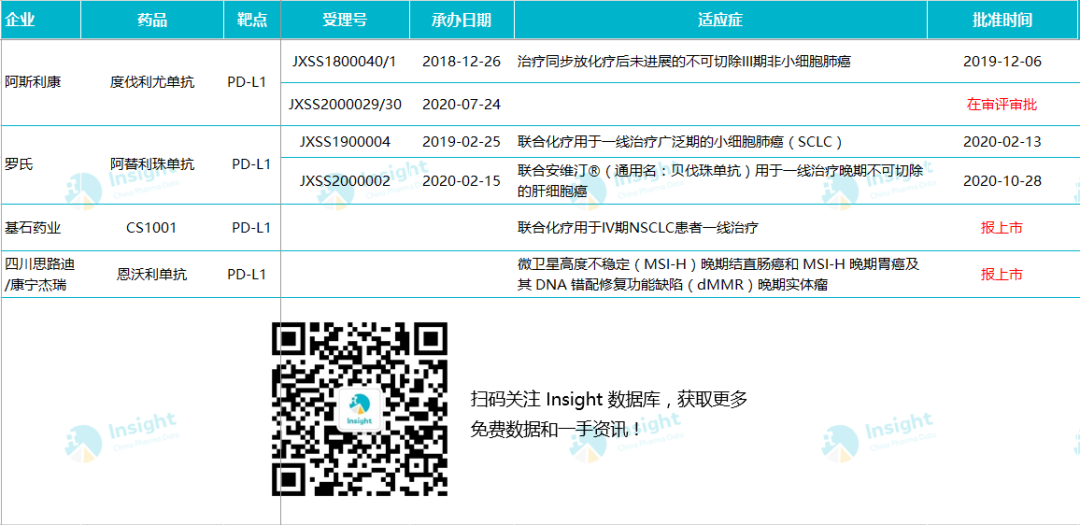1080x525 pixels.
Task: Select the 四川思路迪/康宁杰瑞 company cell
Action: (x=39, y=274)
